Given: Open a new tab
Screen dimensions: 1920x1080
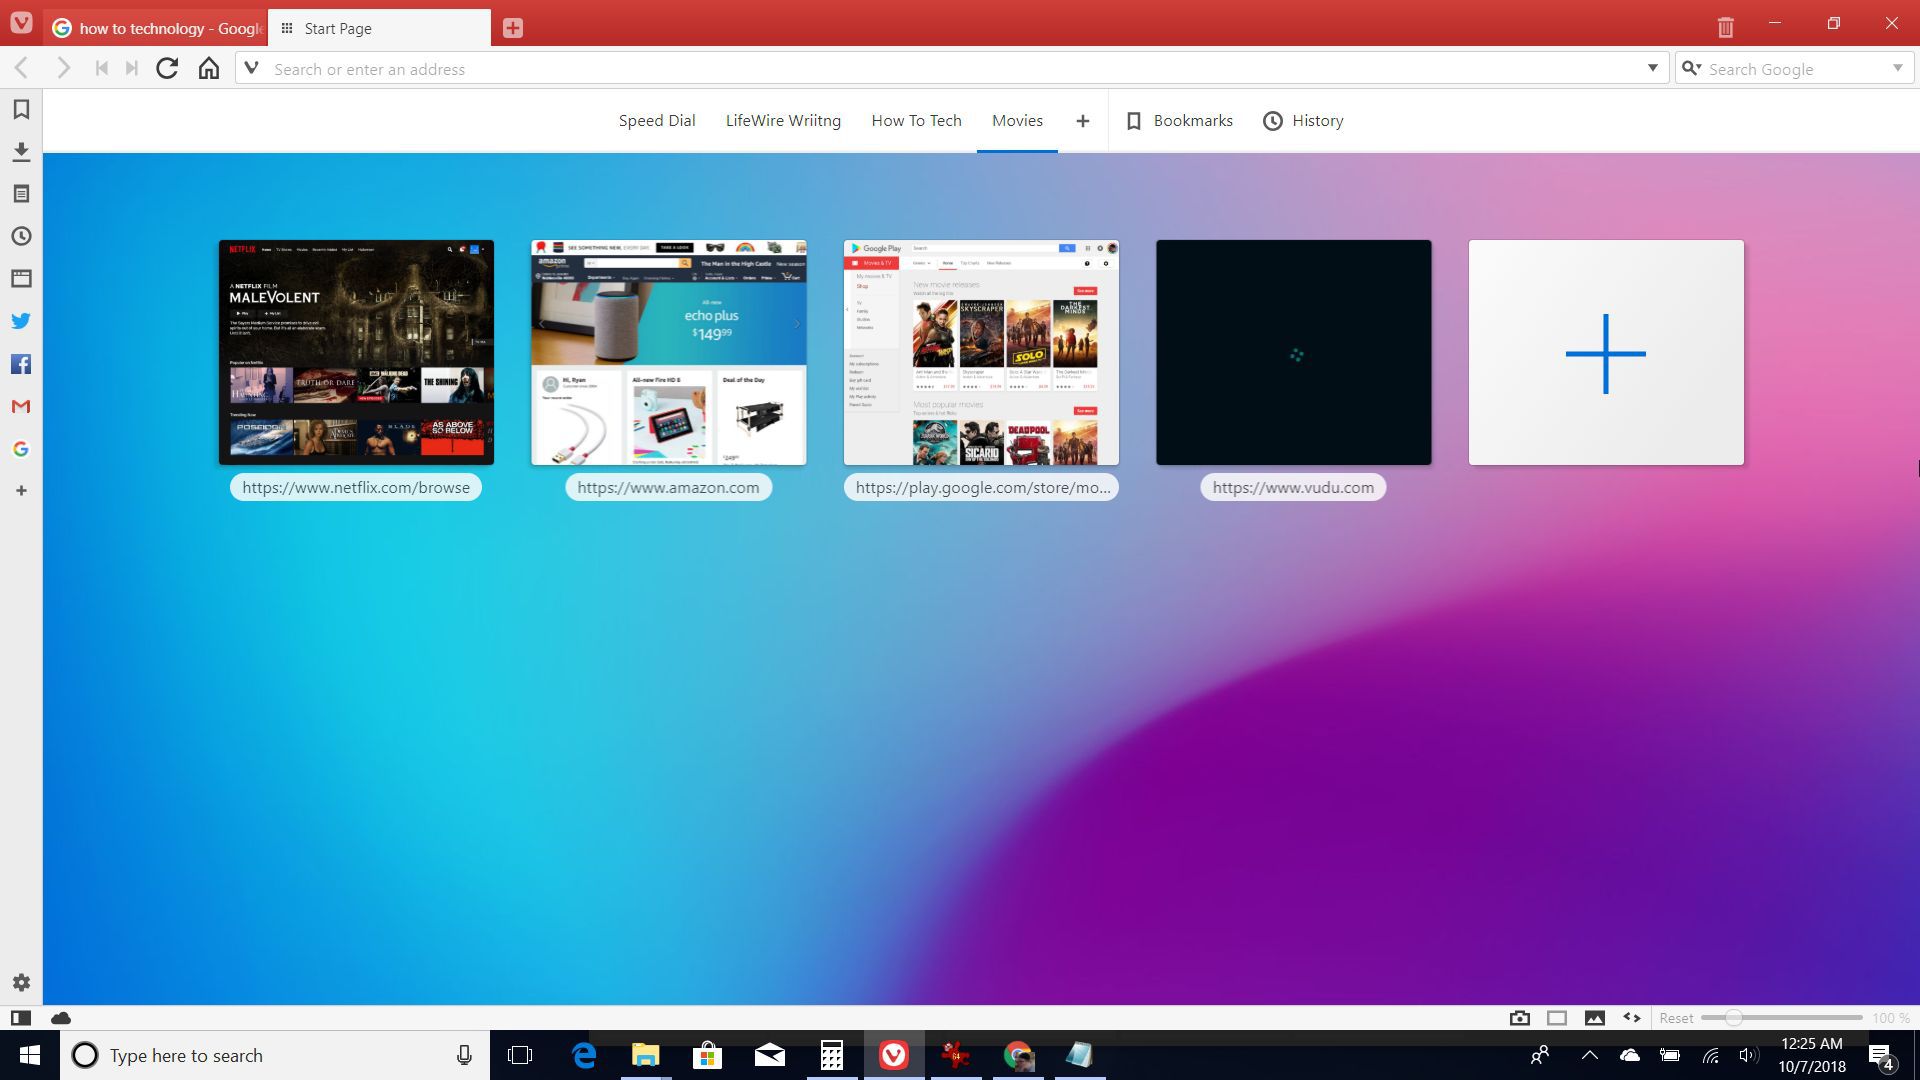Looking at the screenshot, I should click(x=513, y=28).
